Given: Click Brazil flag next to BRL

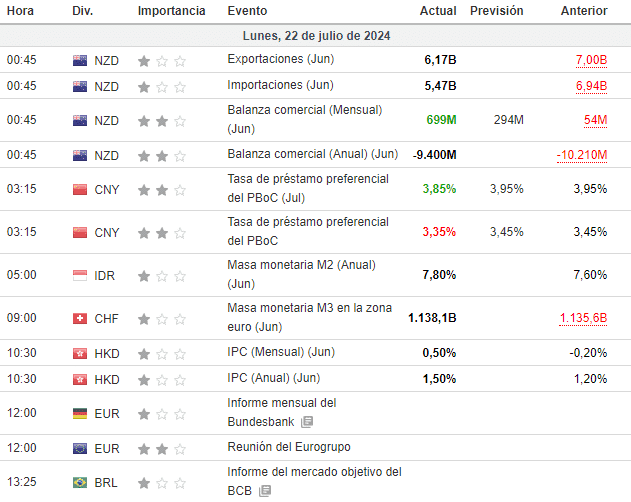Looking at the screenshot, I should pyautogui.click(x=80, y=482).
